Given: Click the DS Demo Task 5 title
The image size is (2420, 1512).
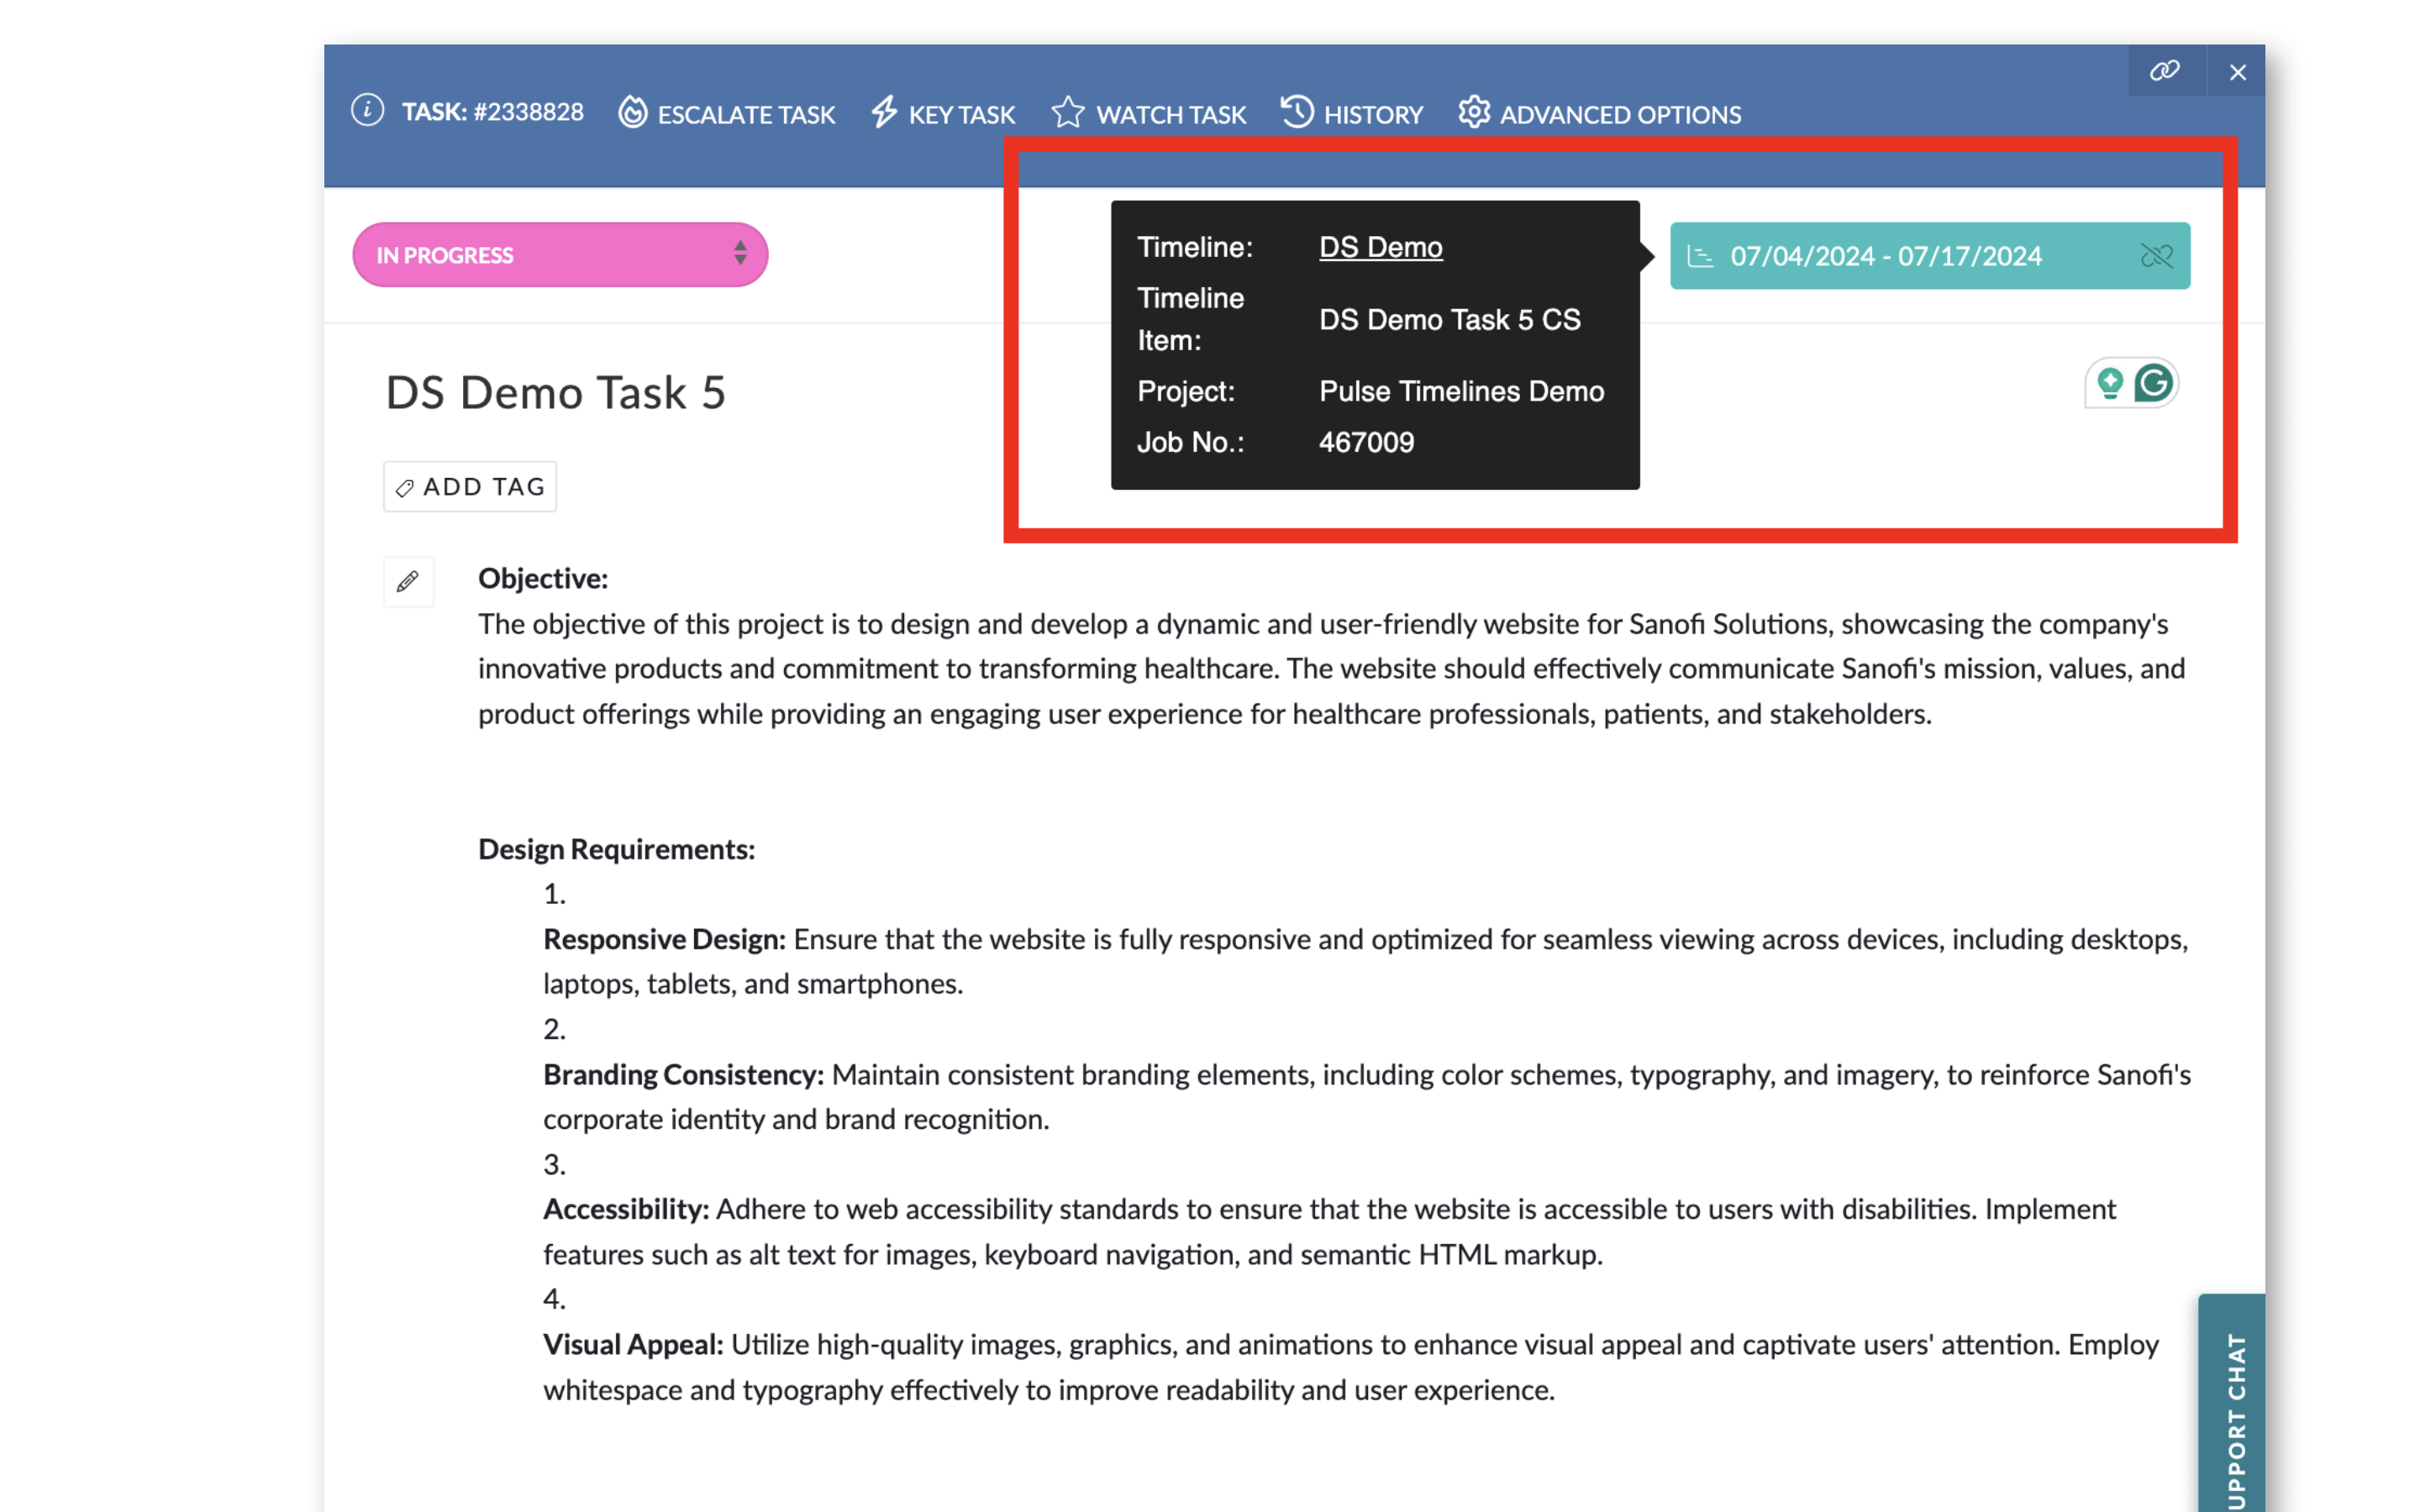Looking at the screenshot, I should (556, 392).
